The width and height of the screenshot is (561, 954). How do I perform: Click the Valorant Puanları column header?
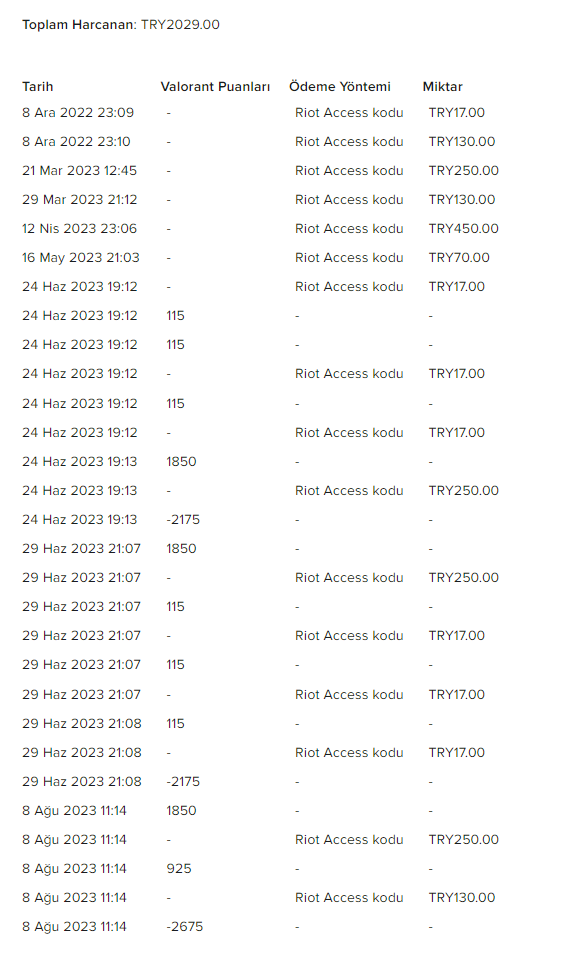click(215, 86)
